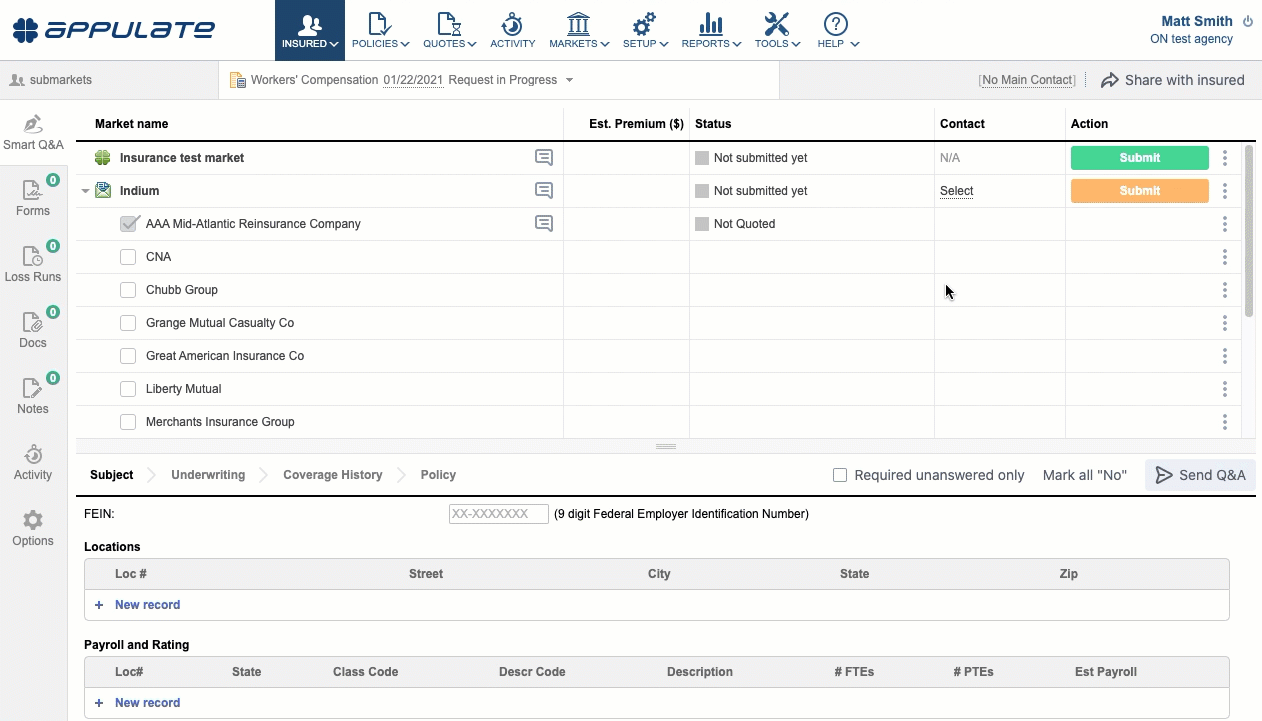Open the Docs sidebar panel
The image size is (1262, 721).
tap(33, 329)
